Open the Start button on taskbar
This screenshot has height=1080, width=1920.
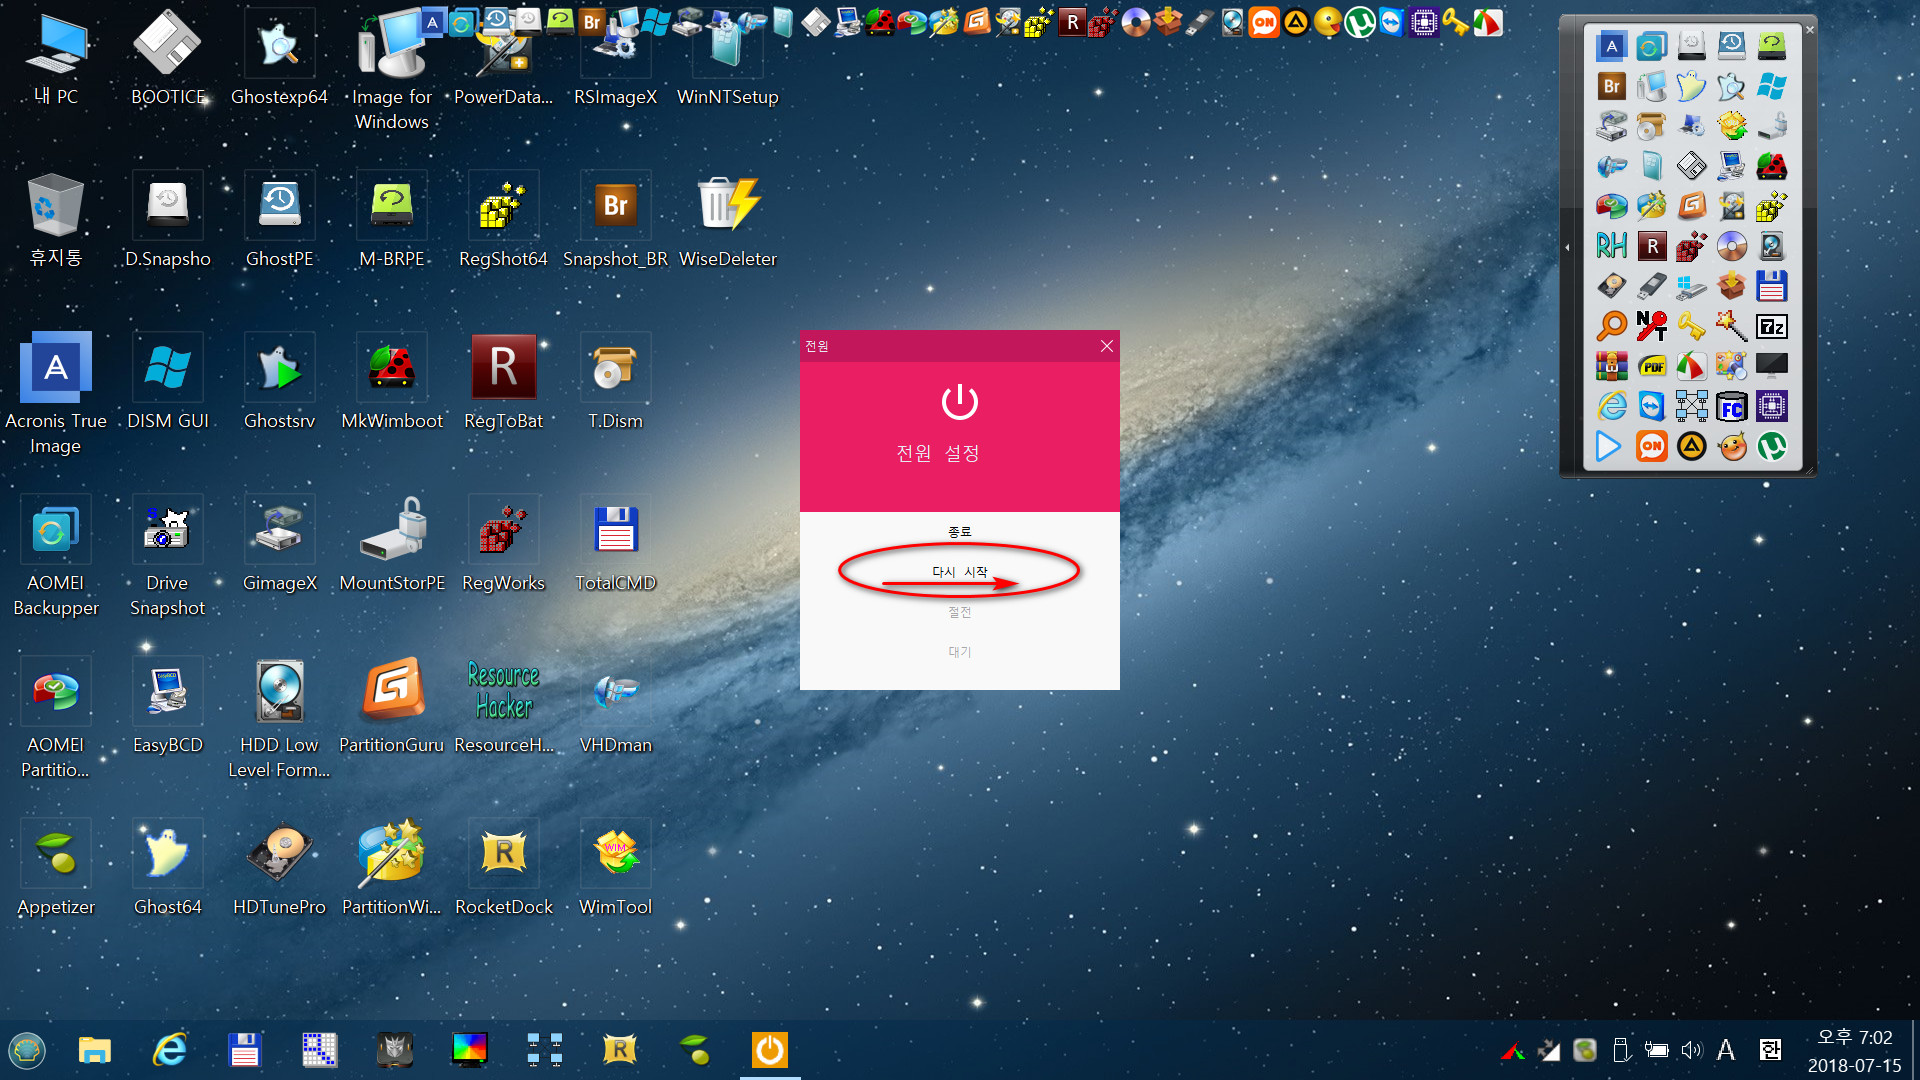27,1050
